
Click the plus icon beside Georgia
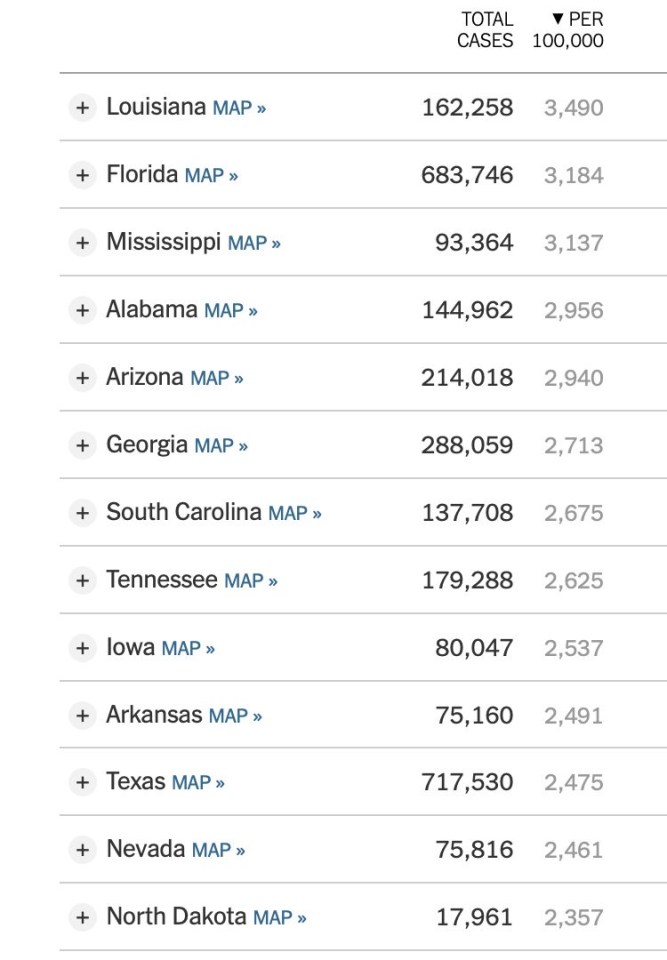82,445
